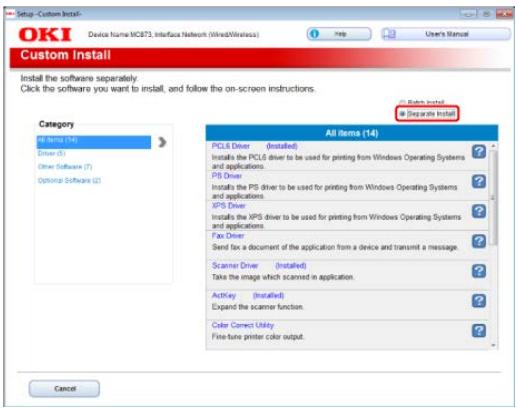Viewport: 517px width, 409px height.
Task: Click the All Items (14) list header
Action: [352, 133]
